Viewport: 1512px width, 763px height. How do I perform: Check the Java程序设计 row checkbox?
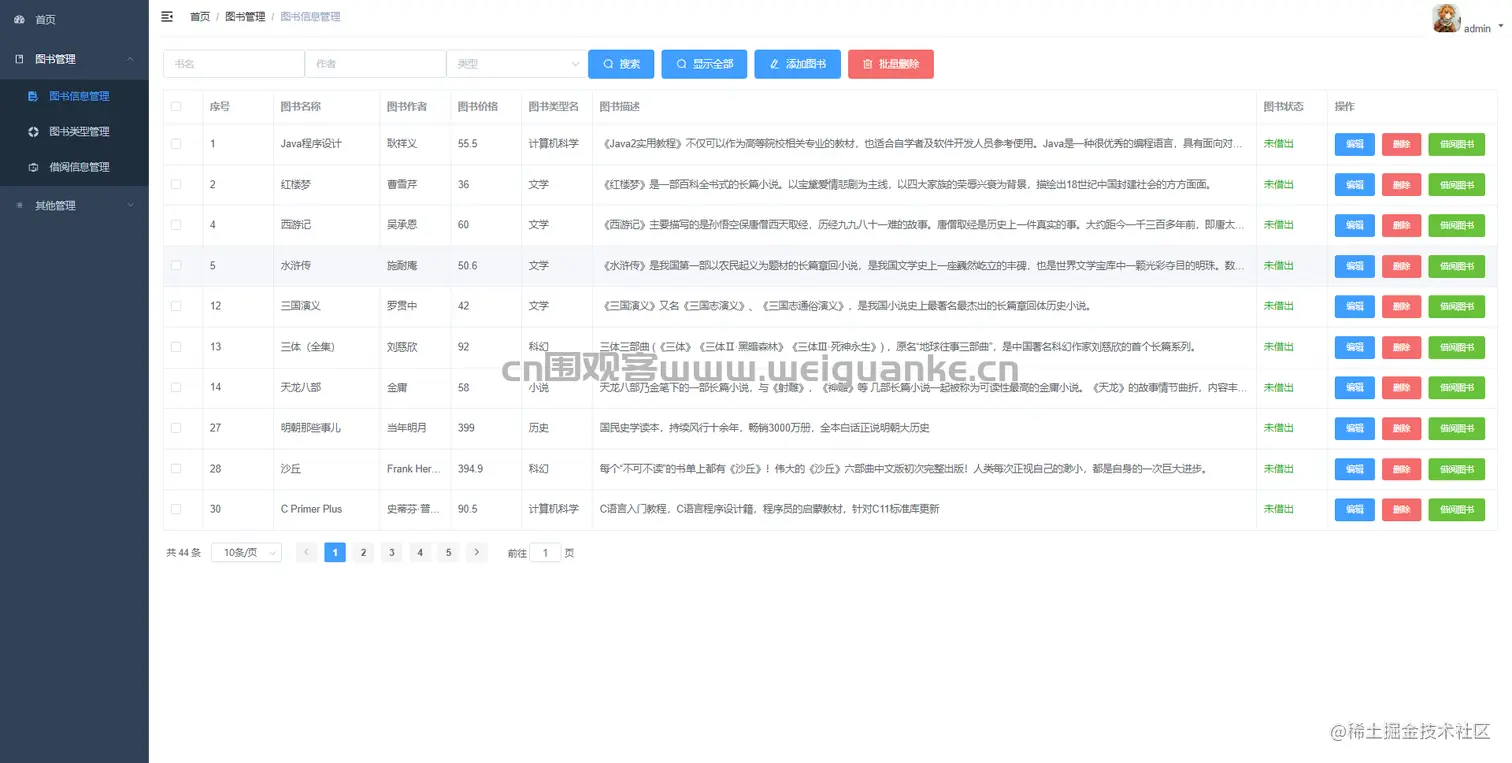pyautogui.click(x=176, y=144)
